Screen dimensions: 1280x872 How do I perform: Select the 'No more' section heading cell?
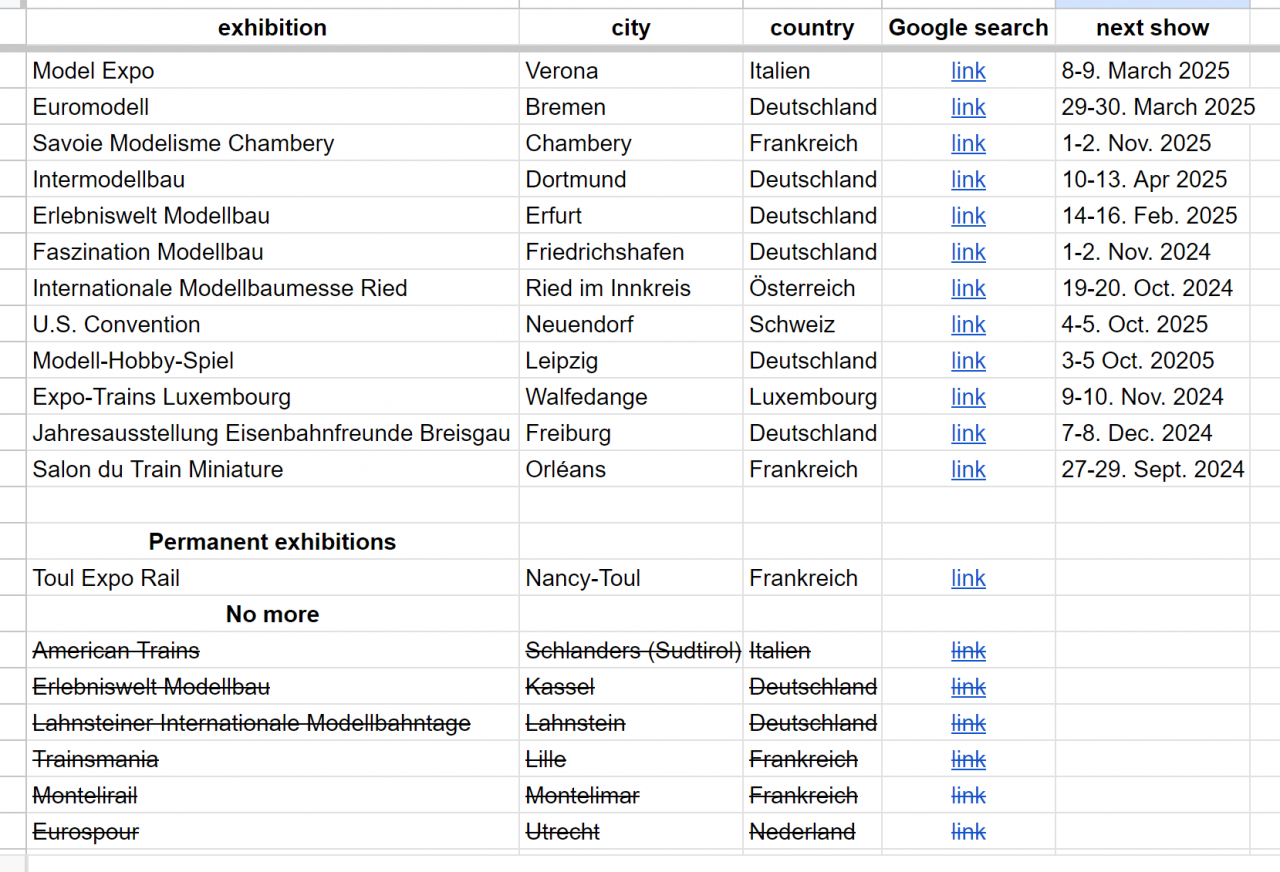coord(272,614)
